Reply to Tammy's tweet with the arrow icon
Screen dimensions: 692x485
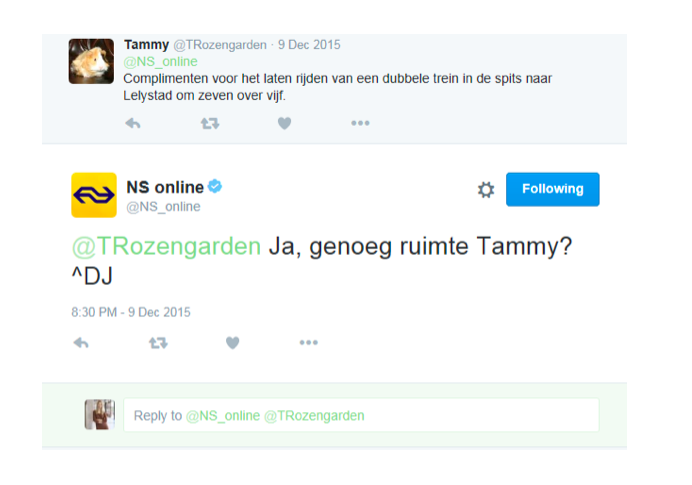132,123
